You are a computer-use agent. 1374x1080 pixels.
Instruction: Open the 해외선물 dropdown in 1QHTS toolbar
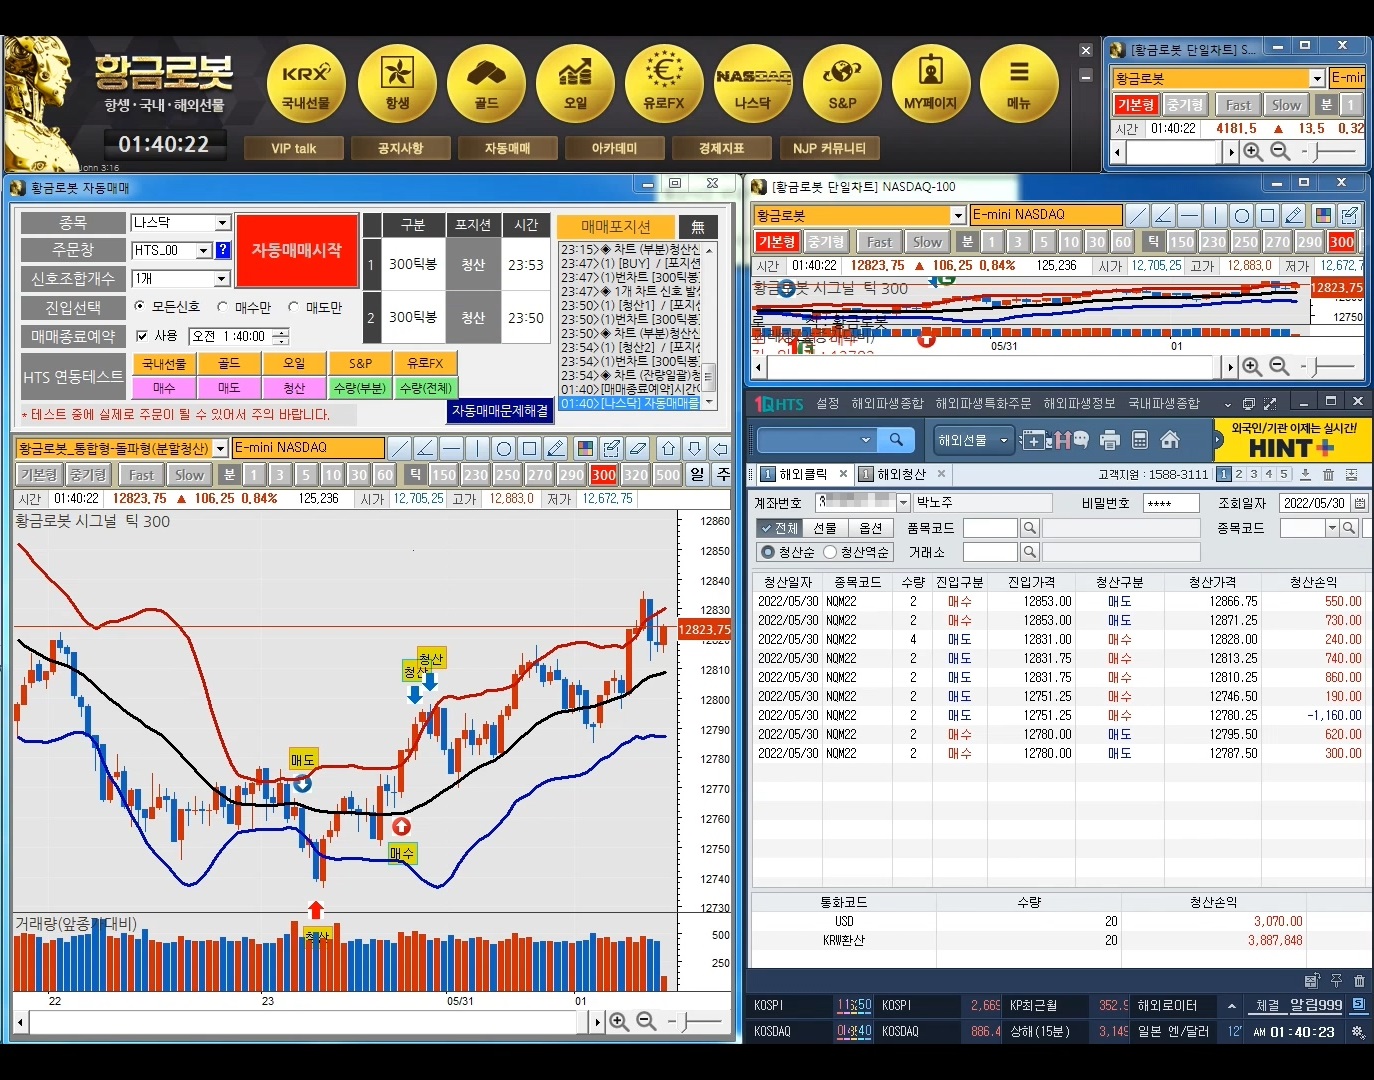pos(973,440)
